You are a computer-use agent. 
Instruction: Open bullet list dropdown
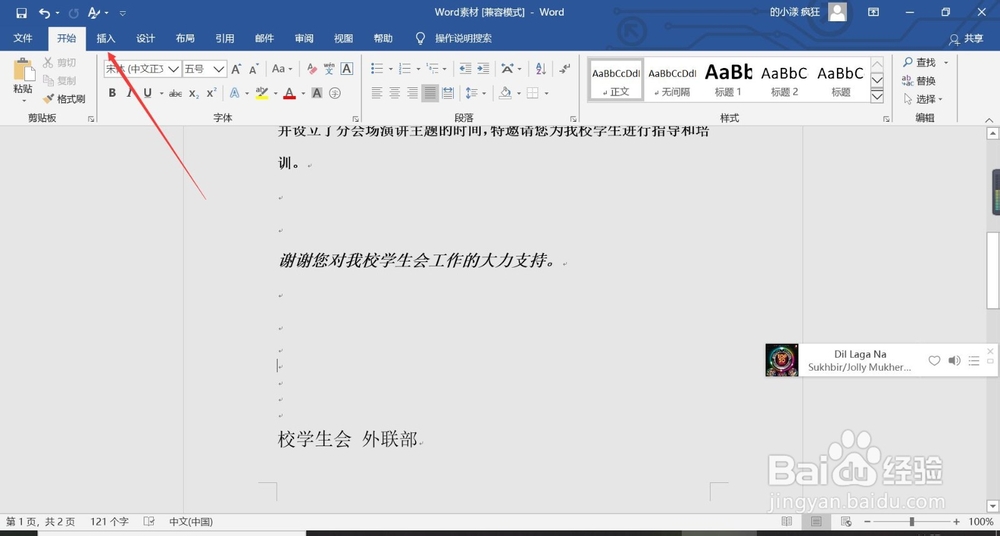(x=390, y=69)
